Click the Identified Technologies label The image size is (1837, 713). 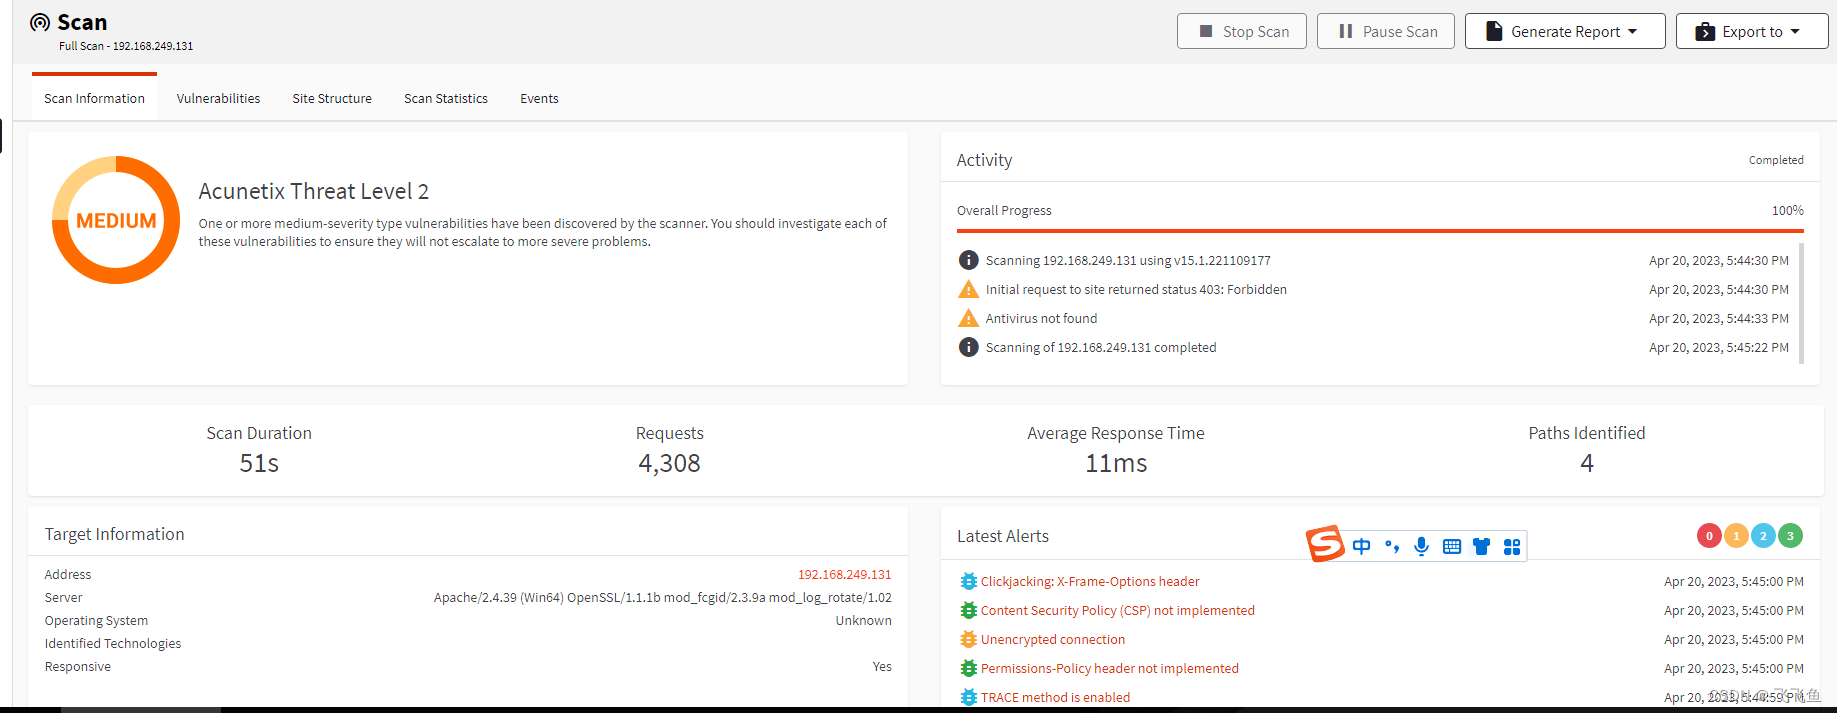(x=113, y=643)
